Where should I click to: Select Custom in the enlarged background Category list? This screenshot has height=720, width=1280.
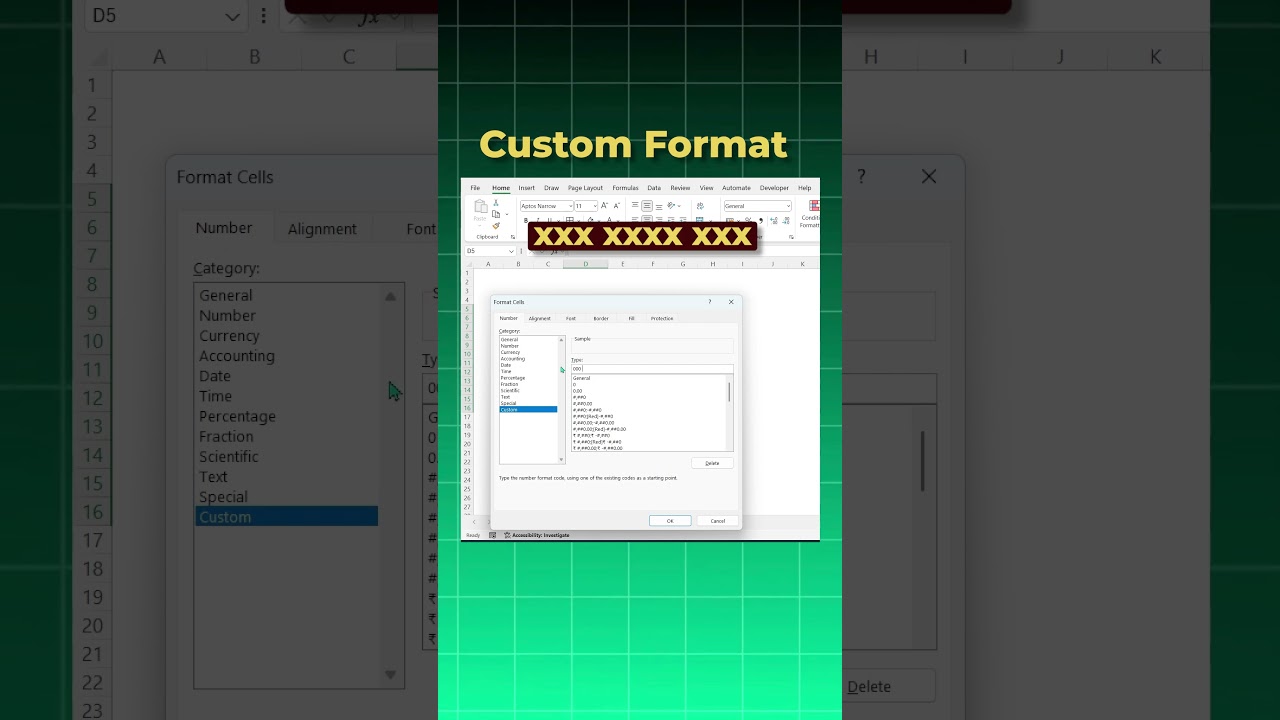(286, 517)
